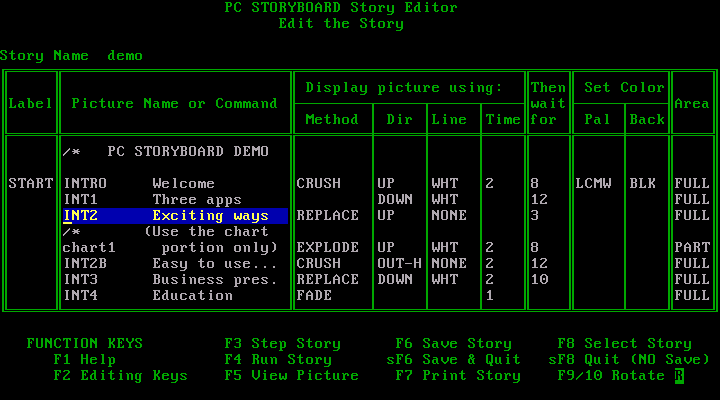The image size is (720, 400).
Task: Select FULL area value in INT2 row
Action: tap(692, 216)
